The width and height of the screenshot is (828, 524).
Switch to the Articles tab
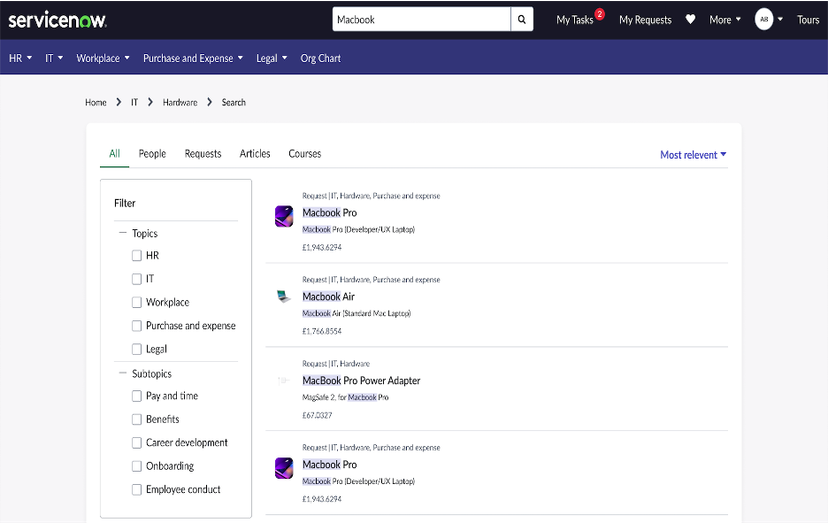click(x=255, y=154)
